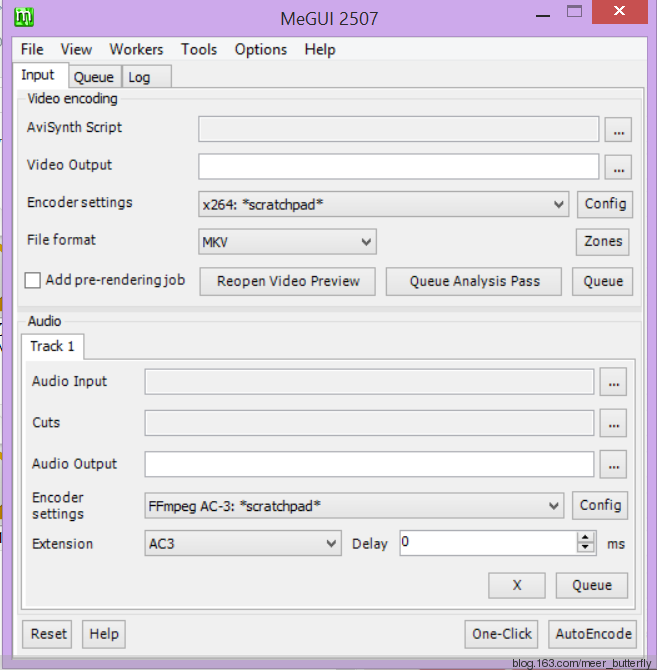
Task: Click the Audio Input text field
Action: (369, 382)
